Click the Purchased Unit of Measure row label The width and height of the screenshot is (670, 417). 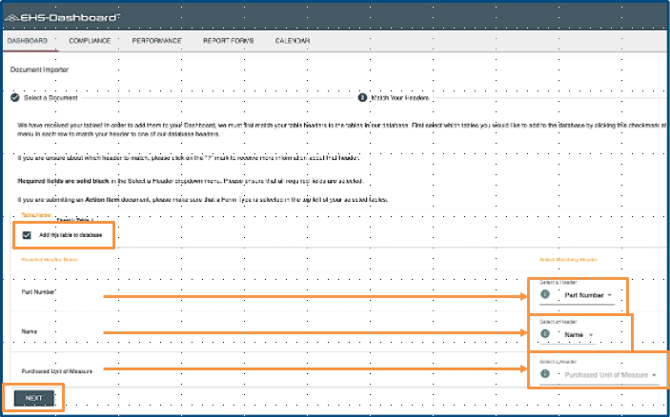56,367
